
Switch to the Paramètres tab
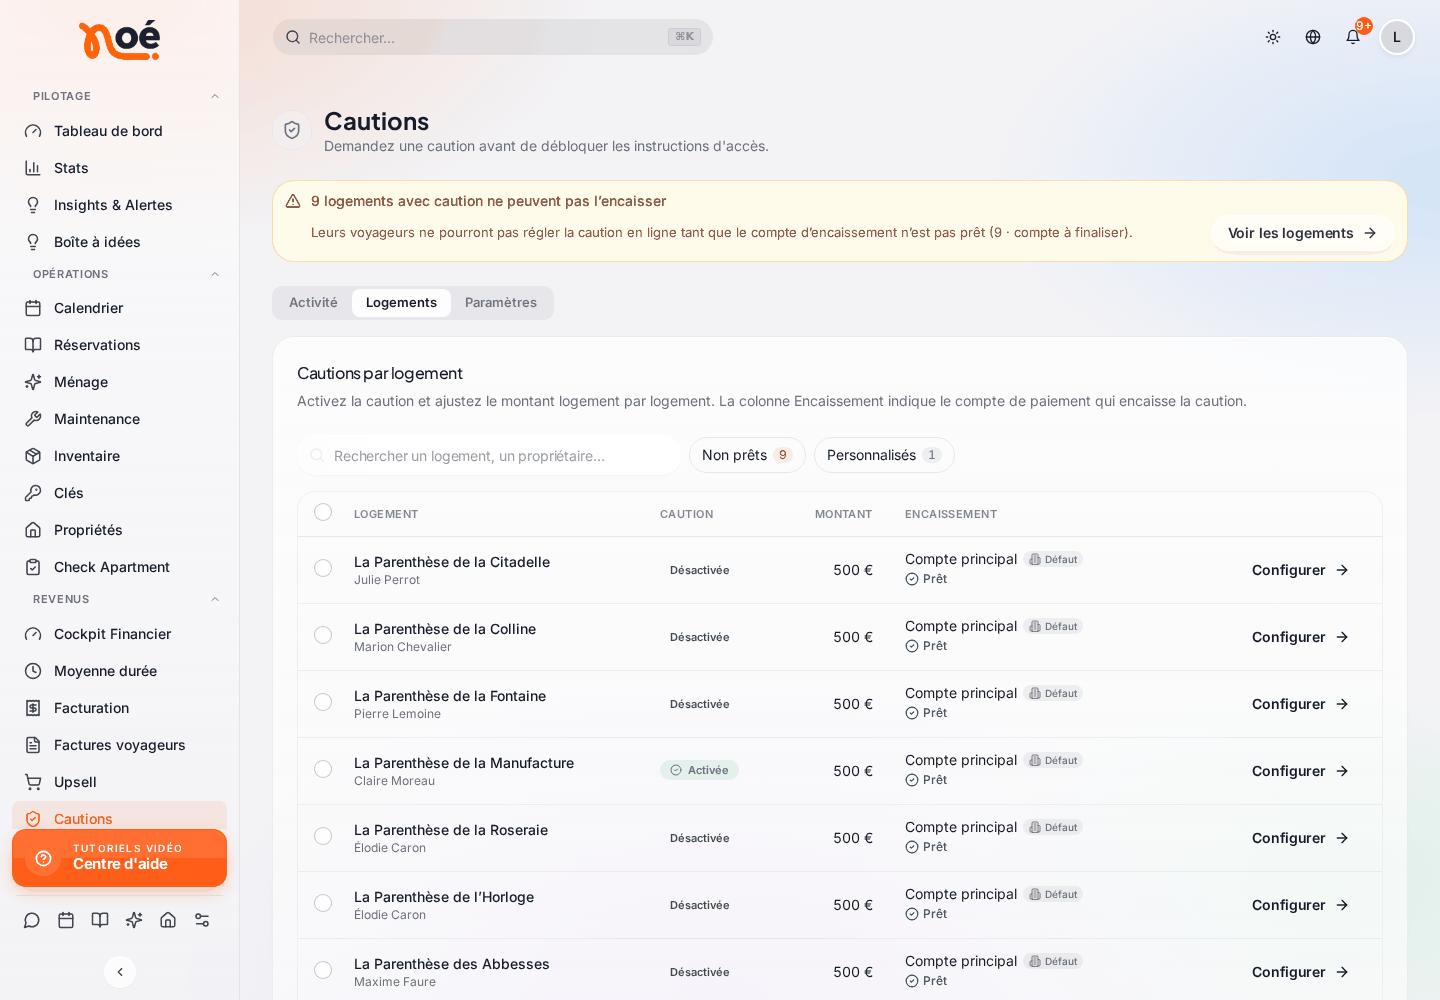501,303
